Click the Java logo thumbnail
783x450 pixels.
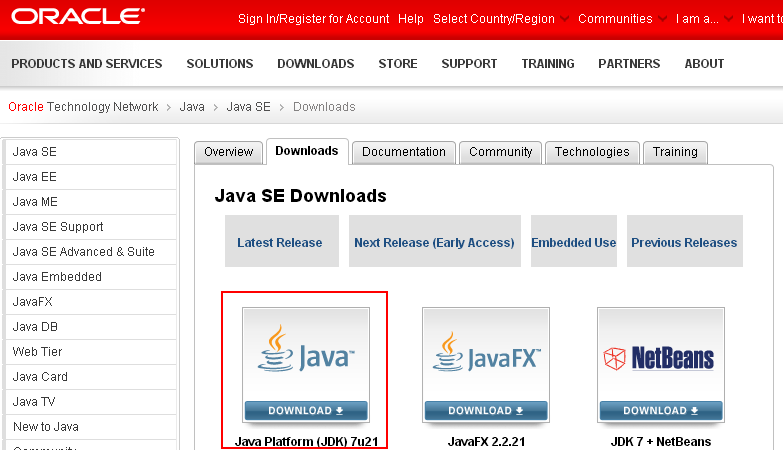pos(306,355)
